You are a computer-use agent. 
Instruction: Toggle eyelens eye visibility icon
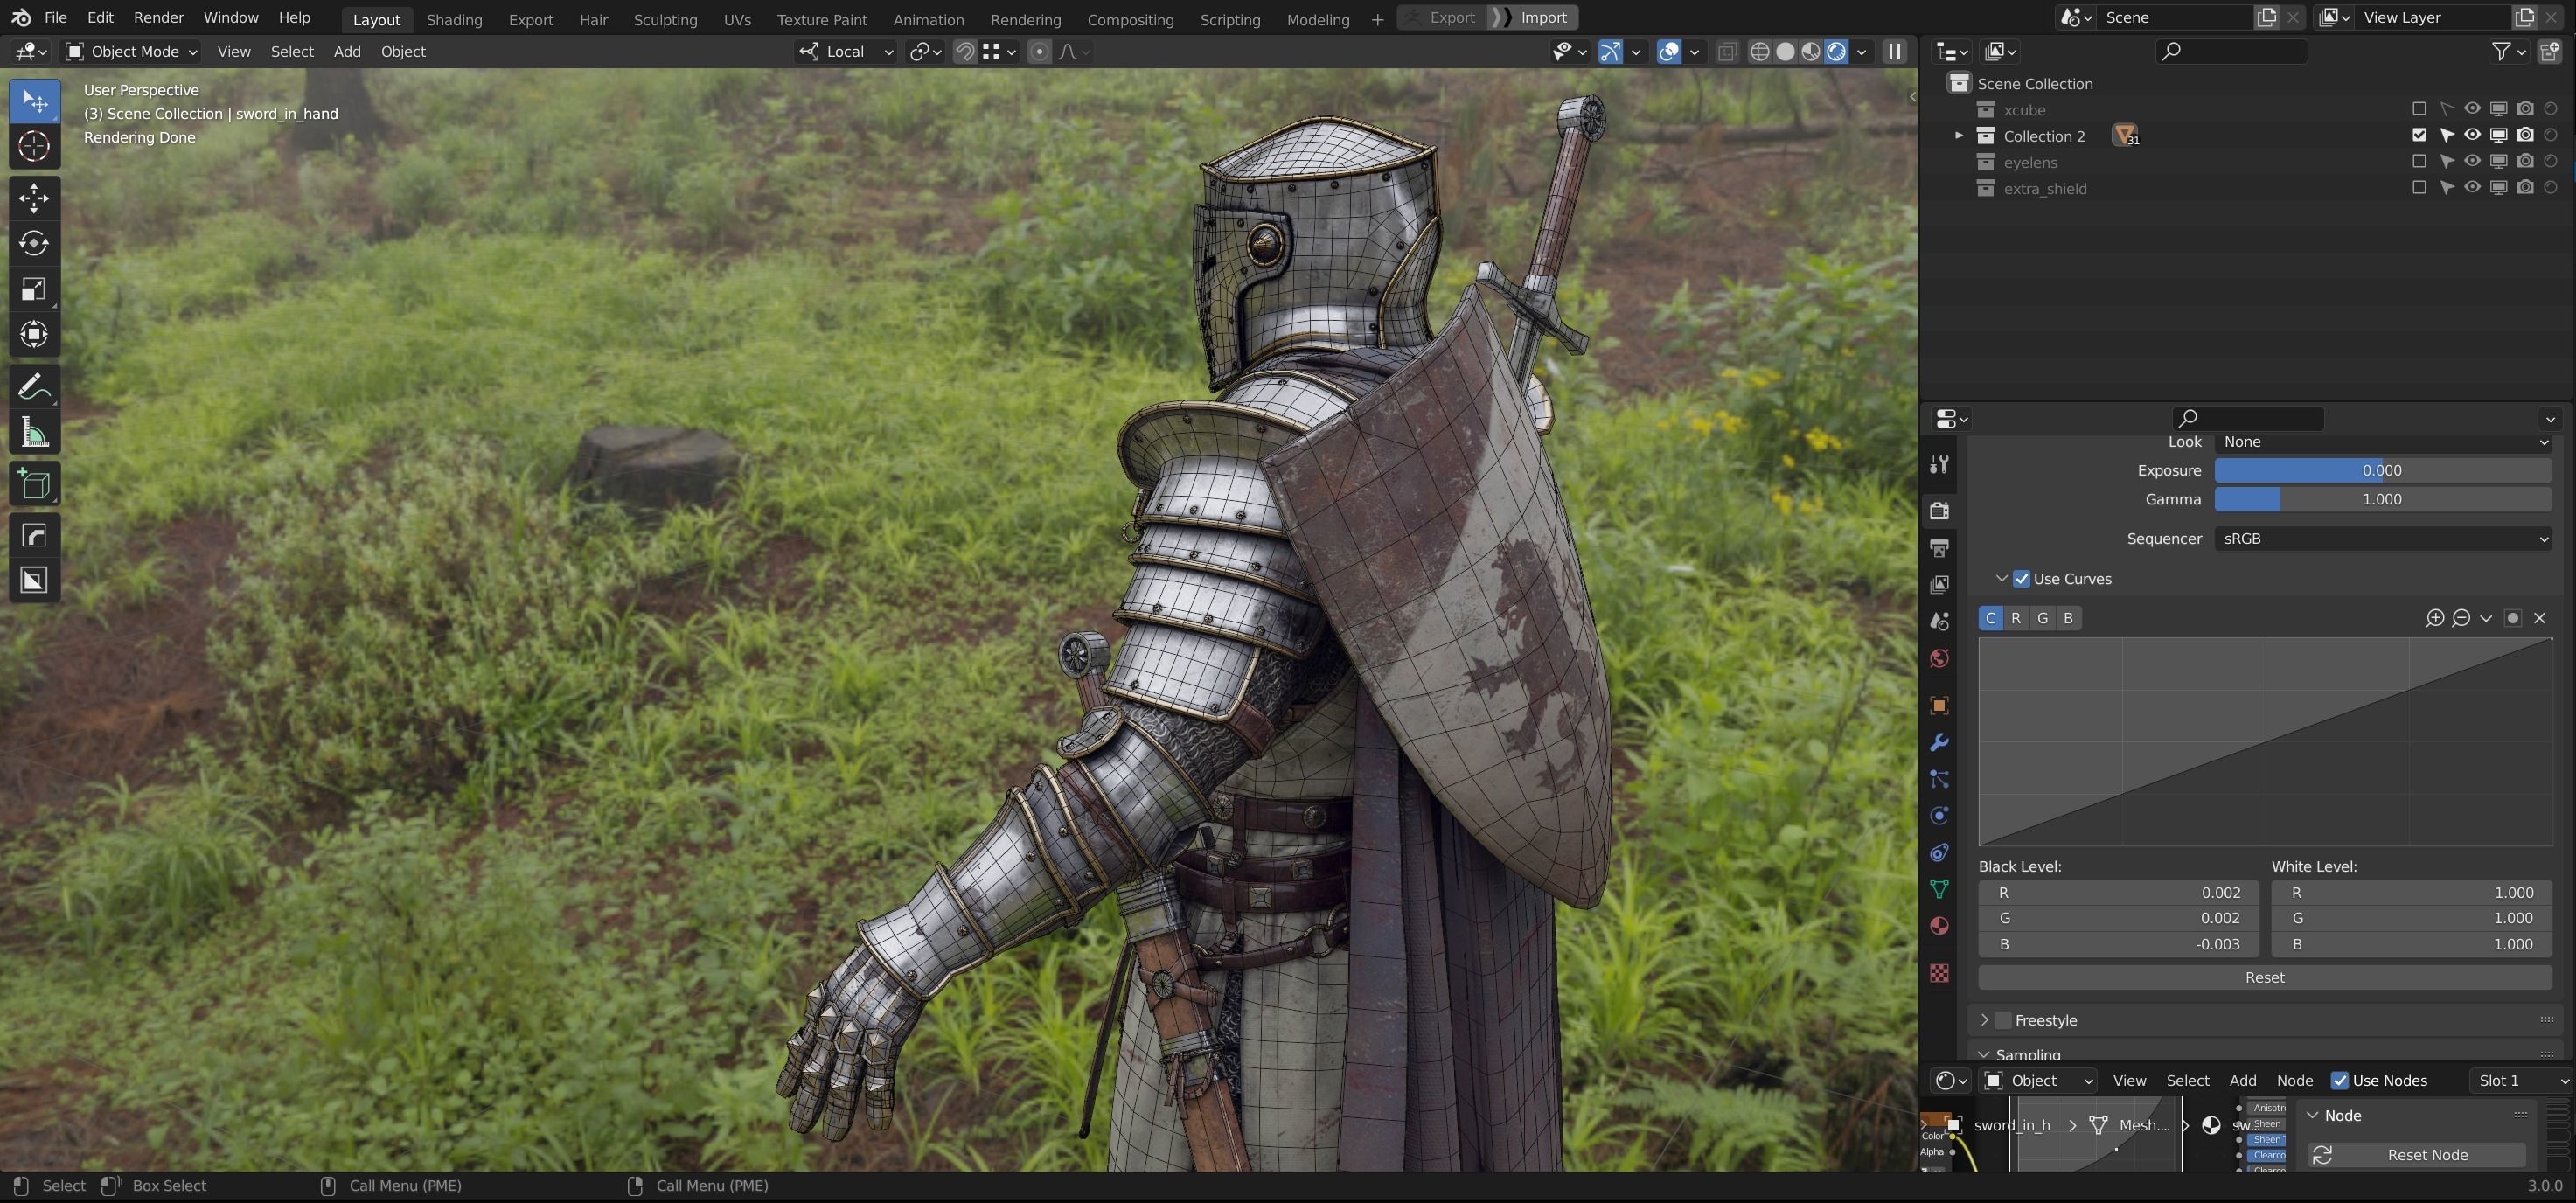tap(2472, 161)
